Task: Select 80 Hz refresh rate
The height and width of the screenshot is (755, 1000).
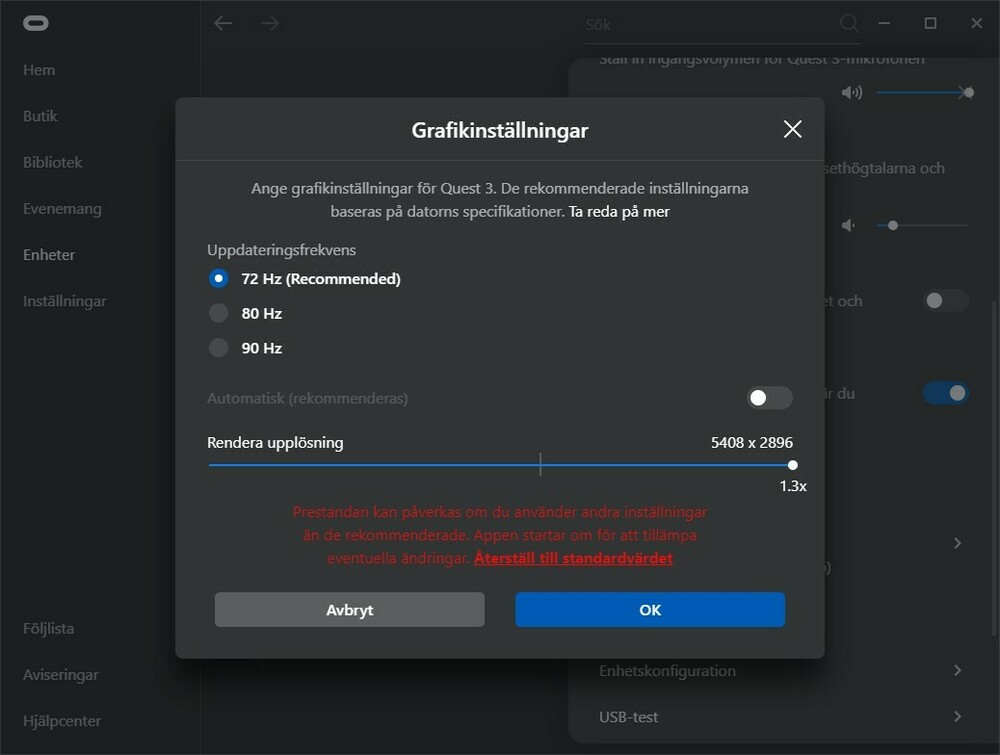Action: point(219,313)
